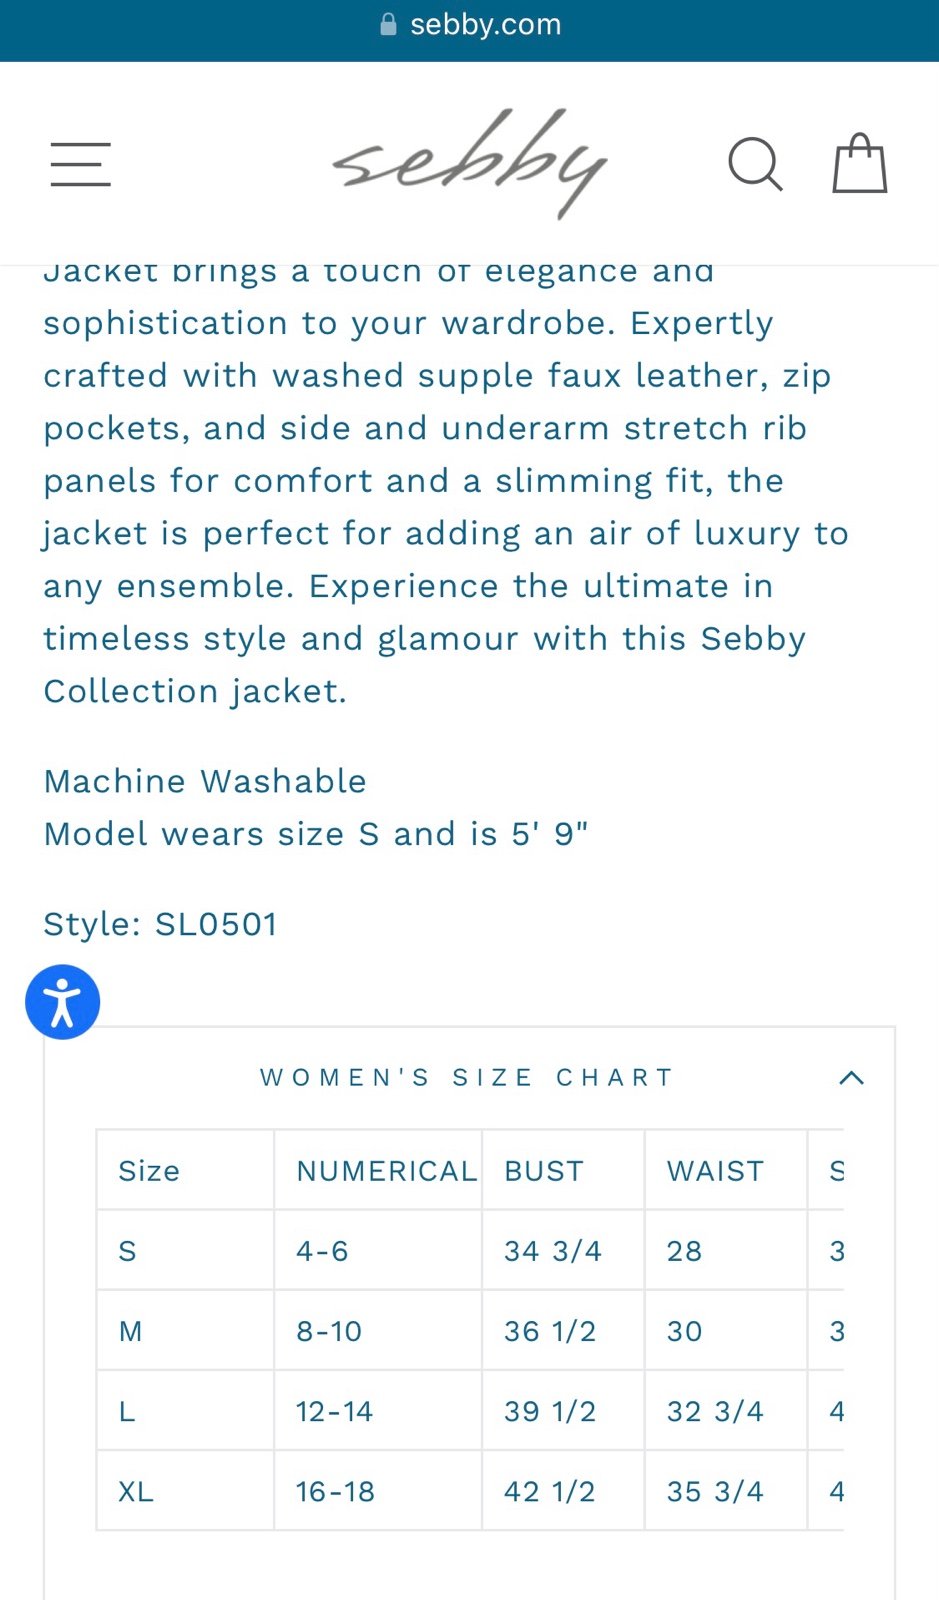Select the WAIST column header
939x1600 pixels.
[x=715, y=1170]
